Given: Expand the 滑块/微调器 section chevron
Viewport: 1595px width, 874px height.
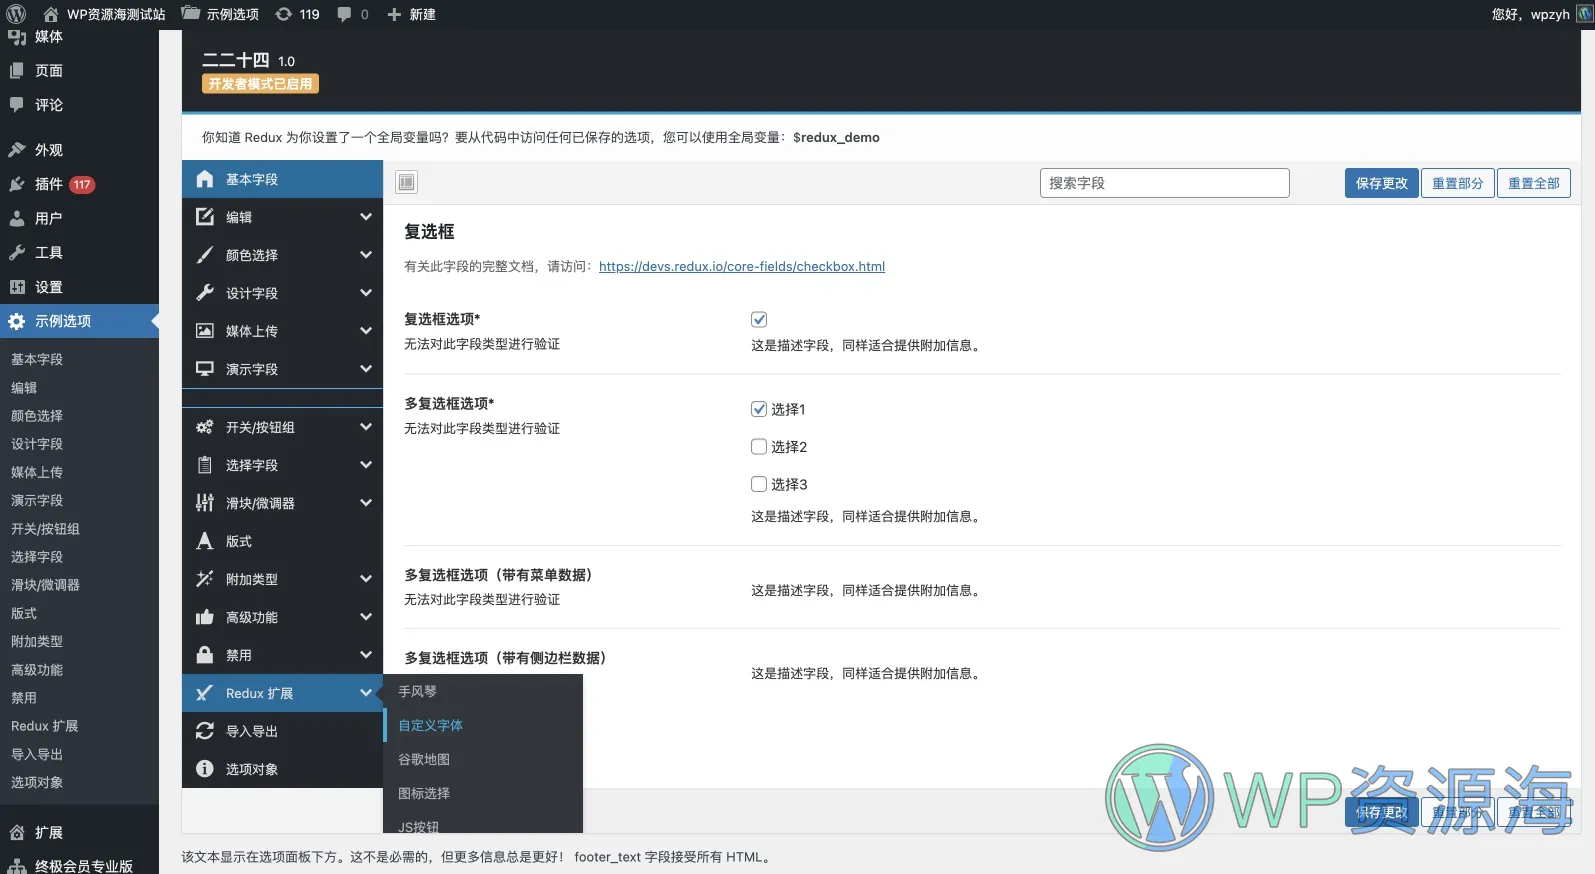Looking at the screenshot, I should [x=366, y=503].
